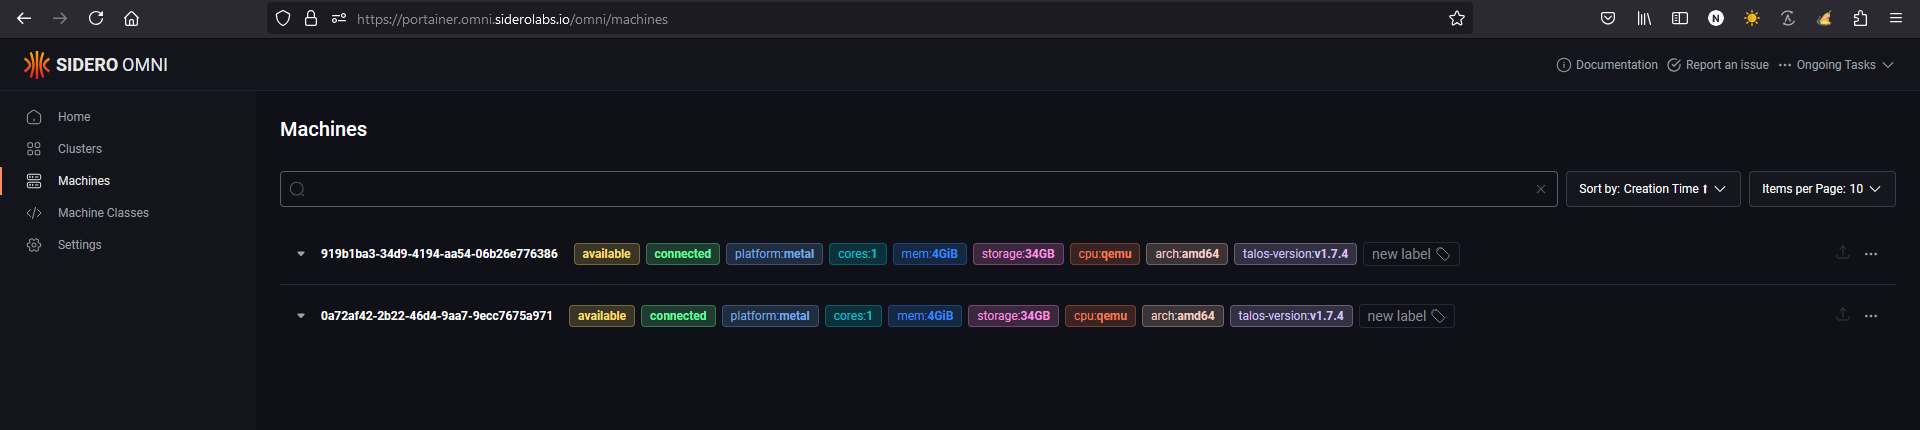Clear the search field with X
The width and height of the screenshot is (1920, 430).
click(x=1541, y=189)
